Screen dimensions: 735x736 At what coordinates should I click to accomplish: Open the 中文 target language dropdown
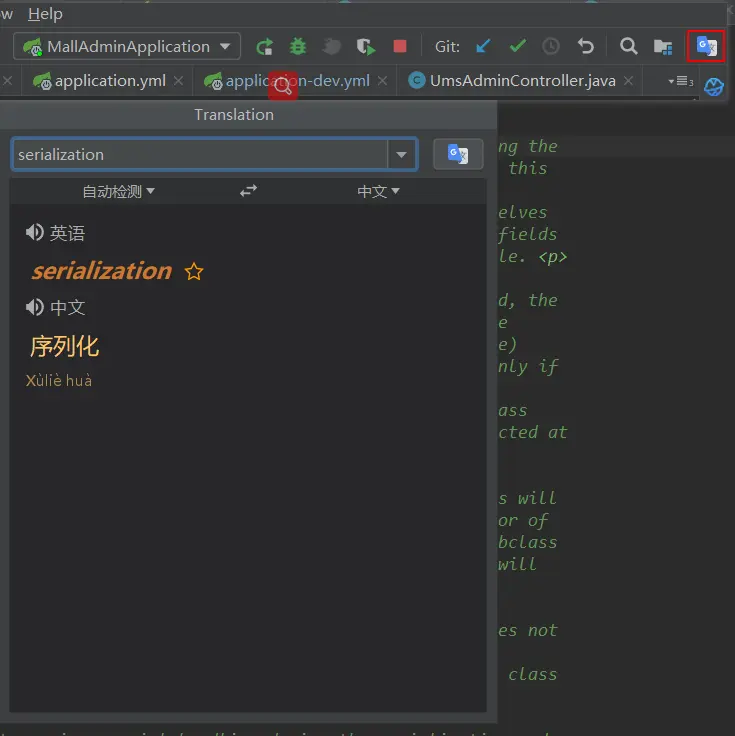click(x=378, y=191)
